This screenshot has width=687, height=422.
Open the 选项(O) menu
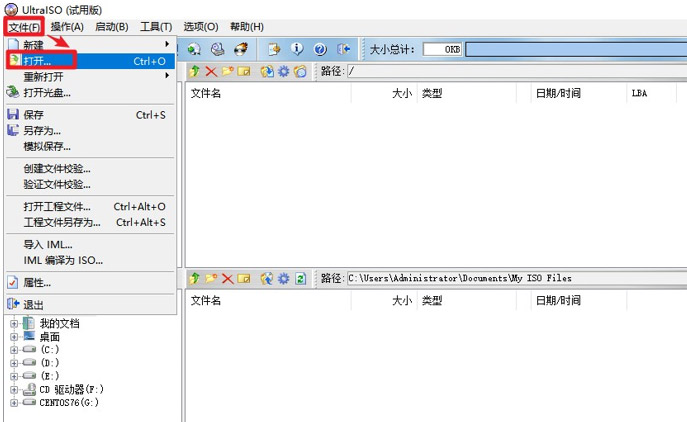click(201, 27)
